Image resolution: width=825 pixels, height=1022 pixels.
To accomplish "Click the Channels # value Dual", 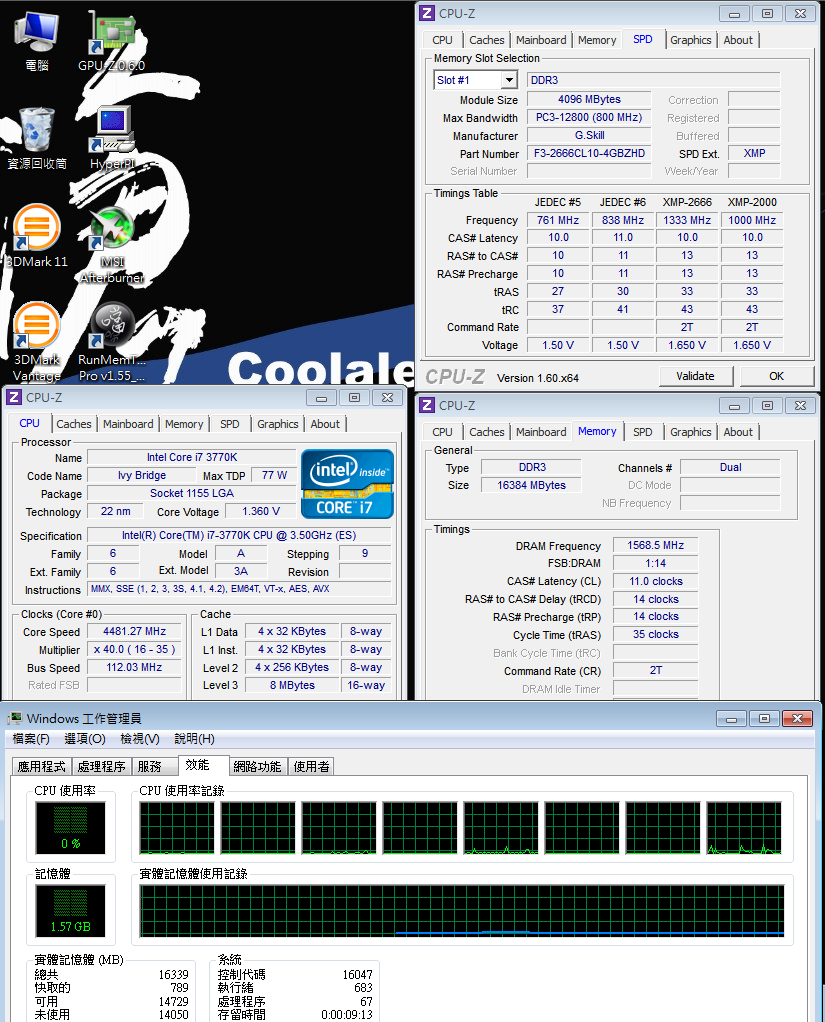I will tap(731, 467).
